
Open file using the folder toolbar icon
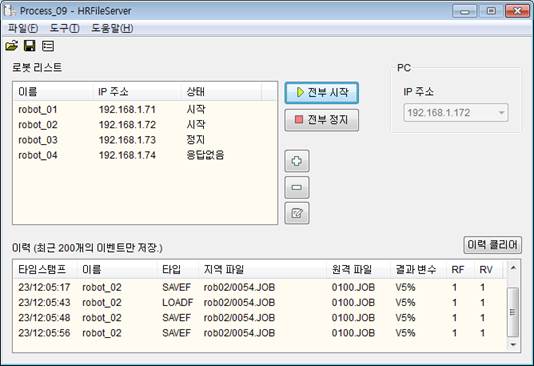[11, 46]
